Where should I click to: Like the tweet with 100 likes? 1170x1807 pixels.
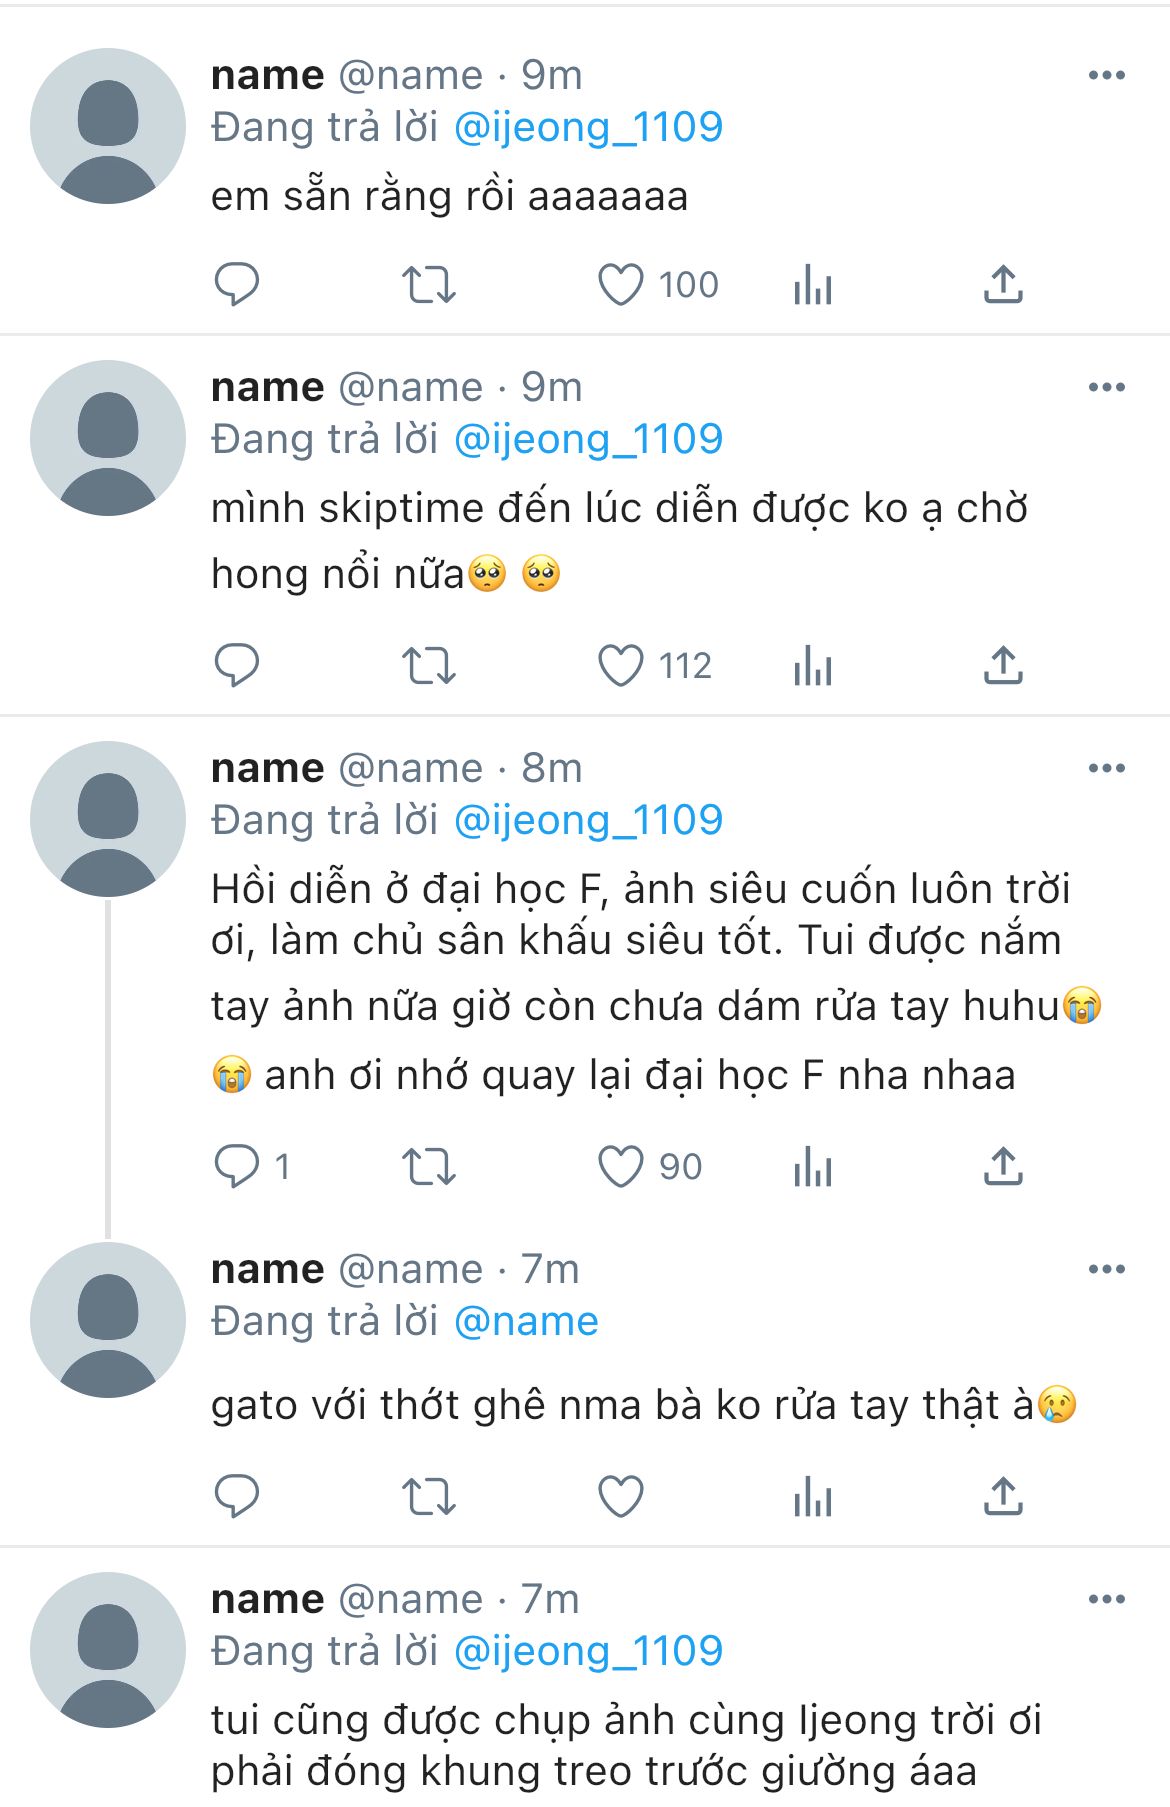[621, 285]
